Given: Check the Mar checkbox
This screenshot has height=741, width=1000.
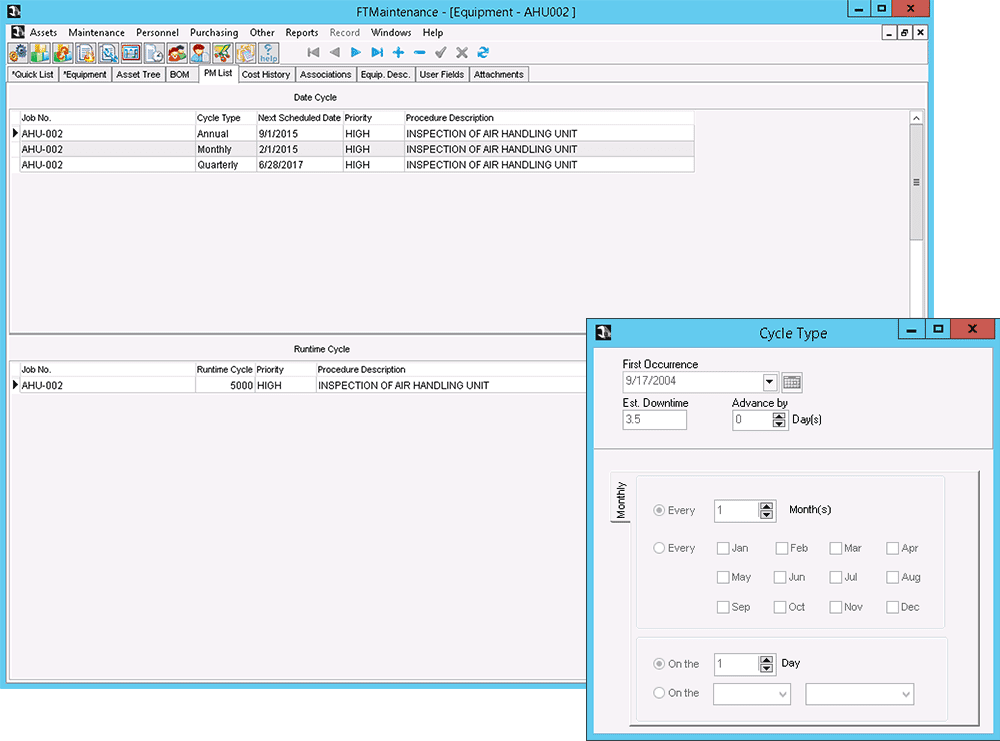Looking at the screenshot, I should (x=835, y=548).
